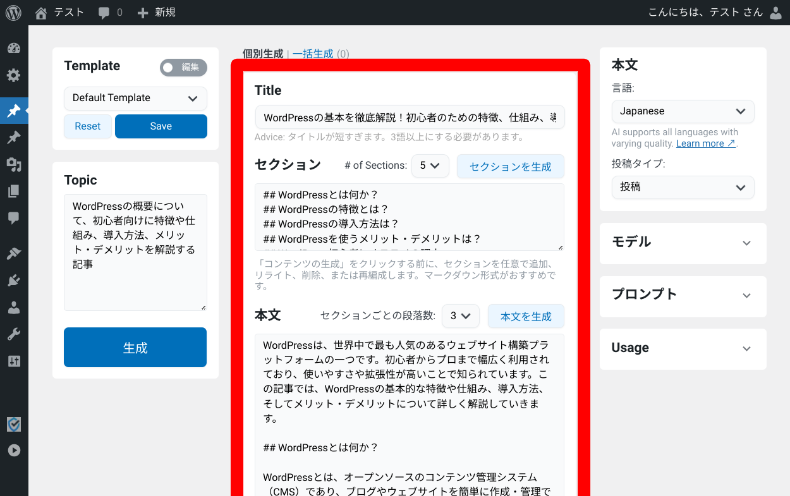Open the Users icon in sidebar
This screenshot has height=496, width=790.
(14, 307)
